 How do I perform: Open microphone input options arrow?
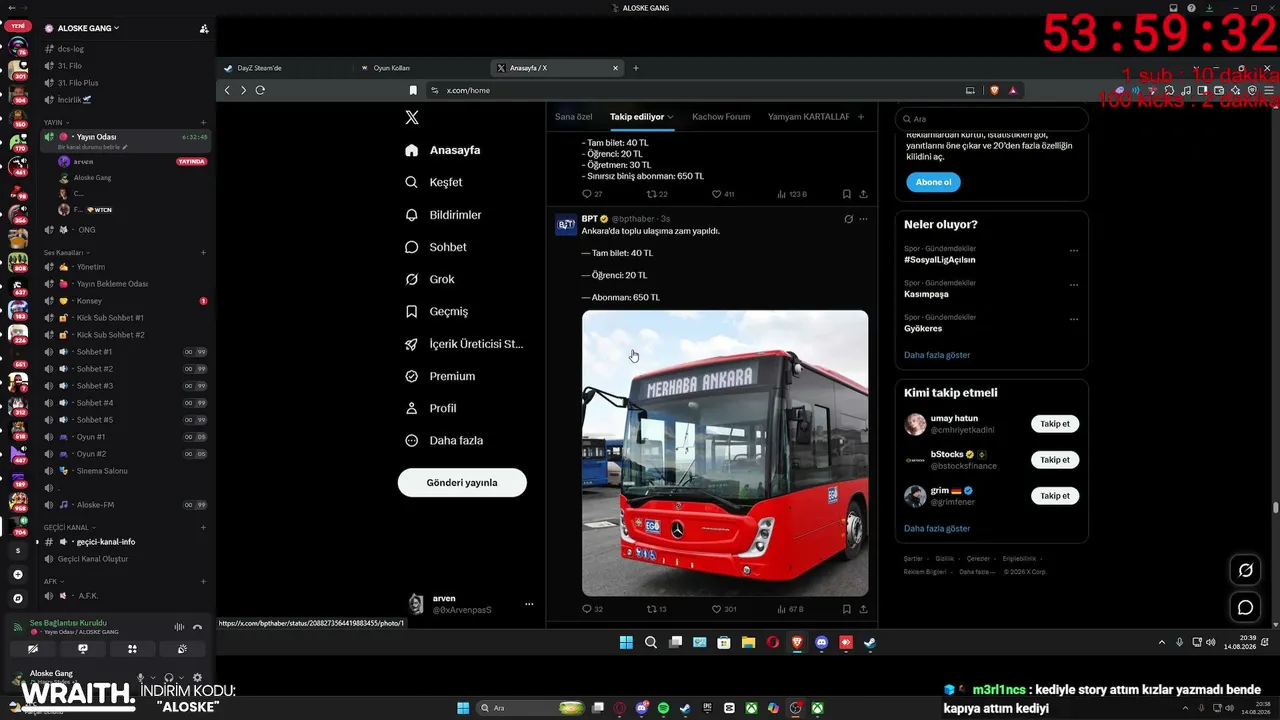[x=152, y=678]
